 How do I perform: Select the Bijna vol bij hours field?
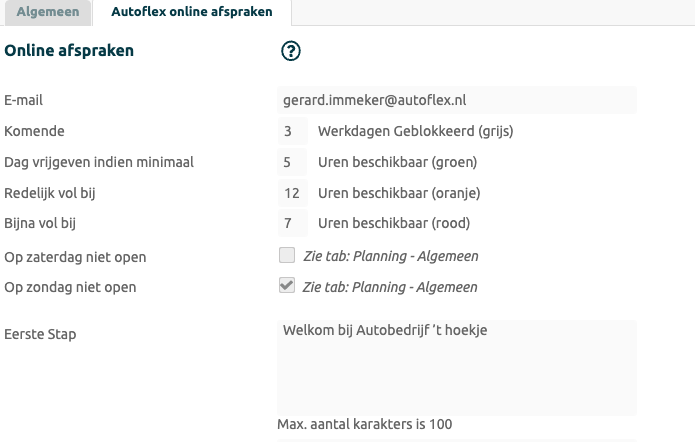pyautogui.click(x=291, y=224)
